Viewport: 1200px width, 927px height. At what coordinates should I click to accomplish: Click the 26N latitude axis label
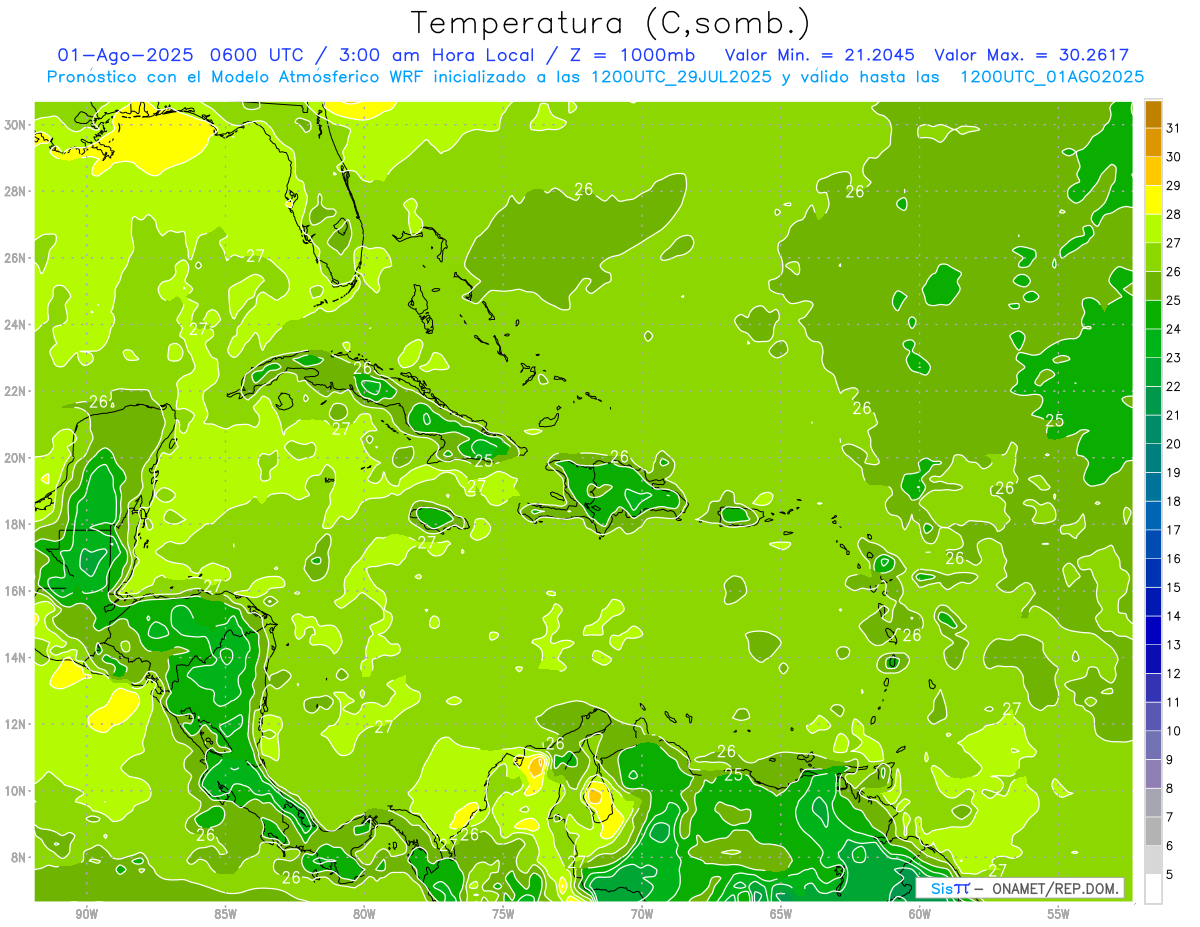point(15,258)
